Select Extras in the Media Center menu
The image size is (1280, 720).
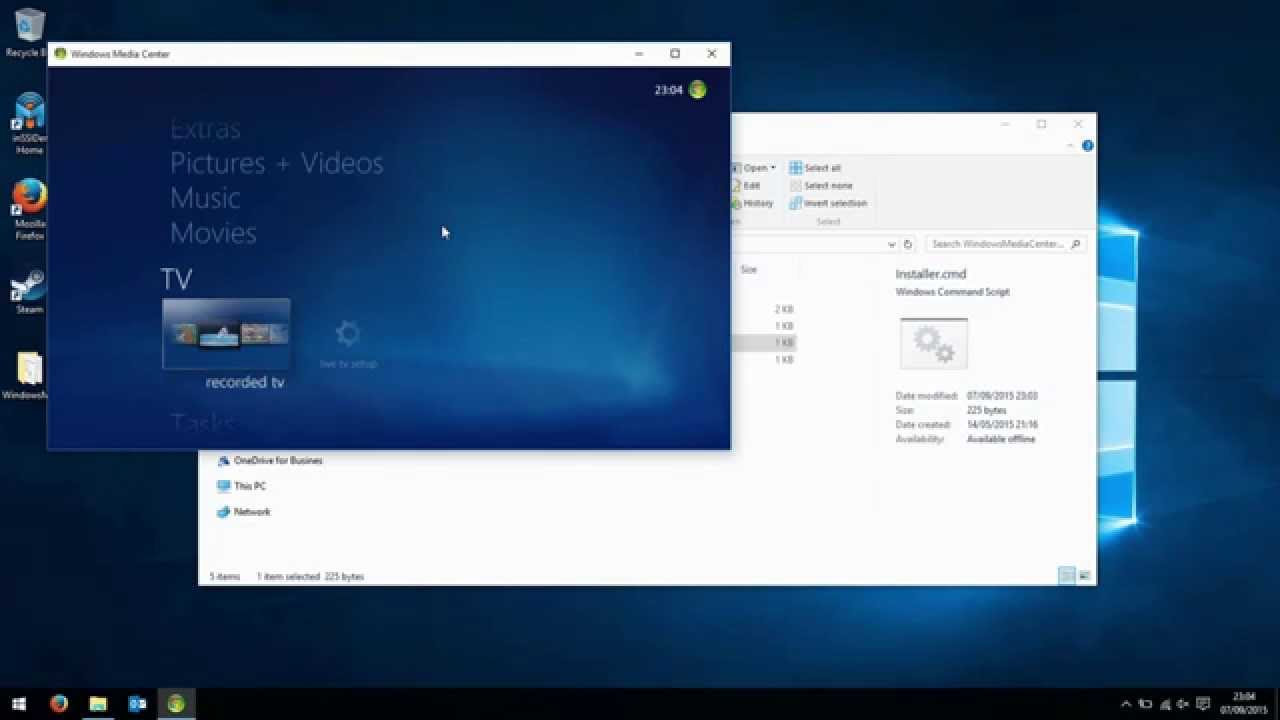click(205, 129)
